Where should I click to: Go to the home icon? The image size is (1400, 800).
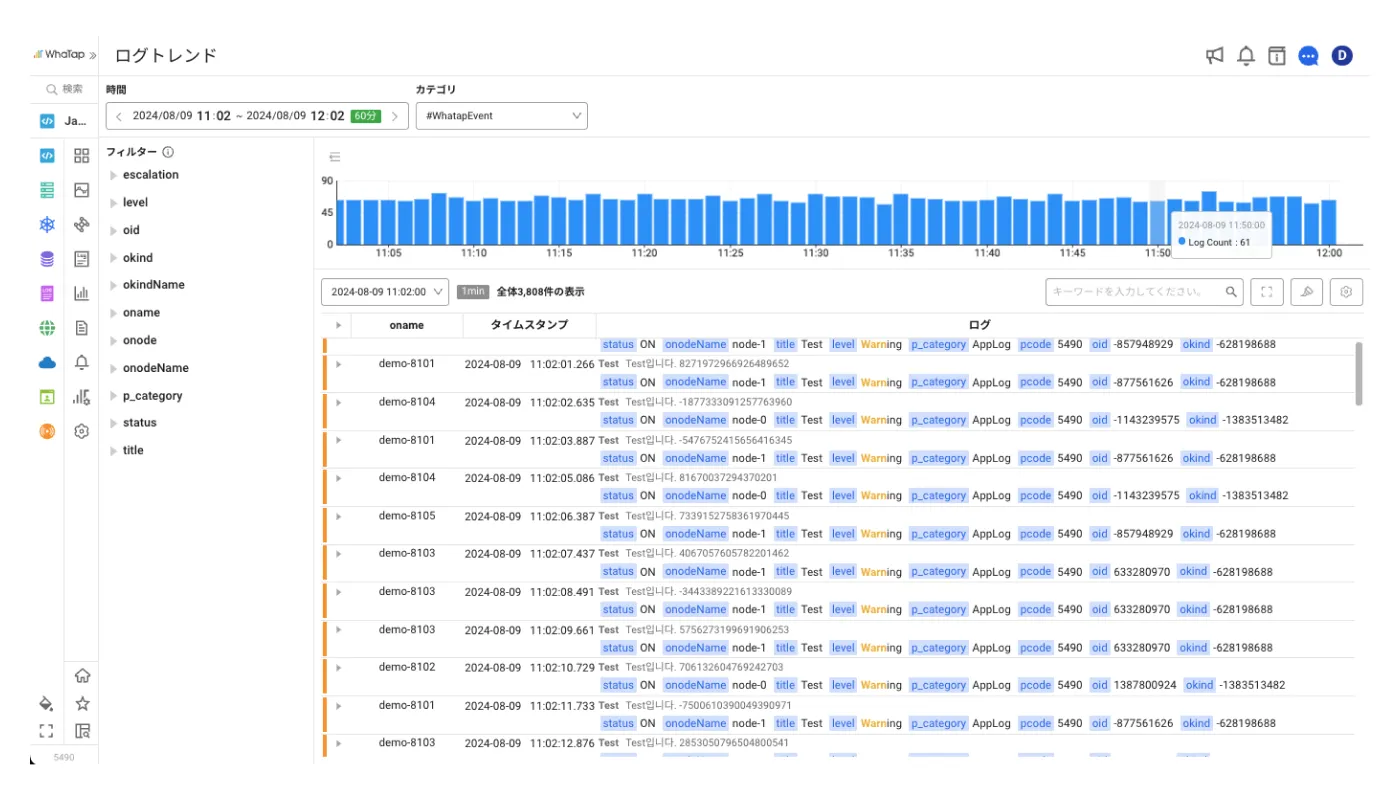coord(83,676)
